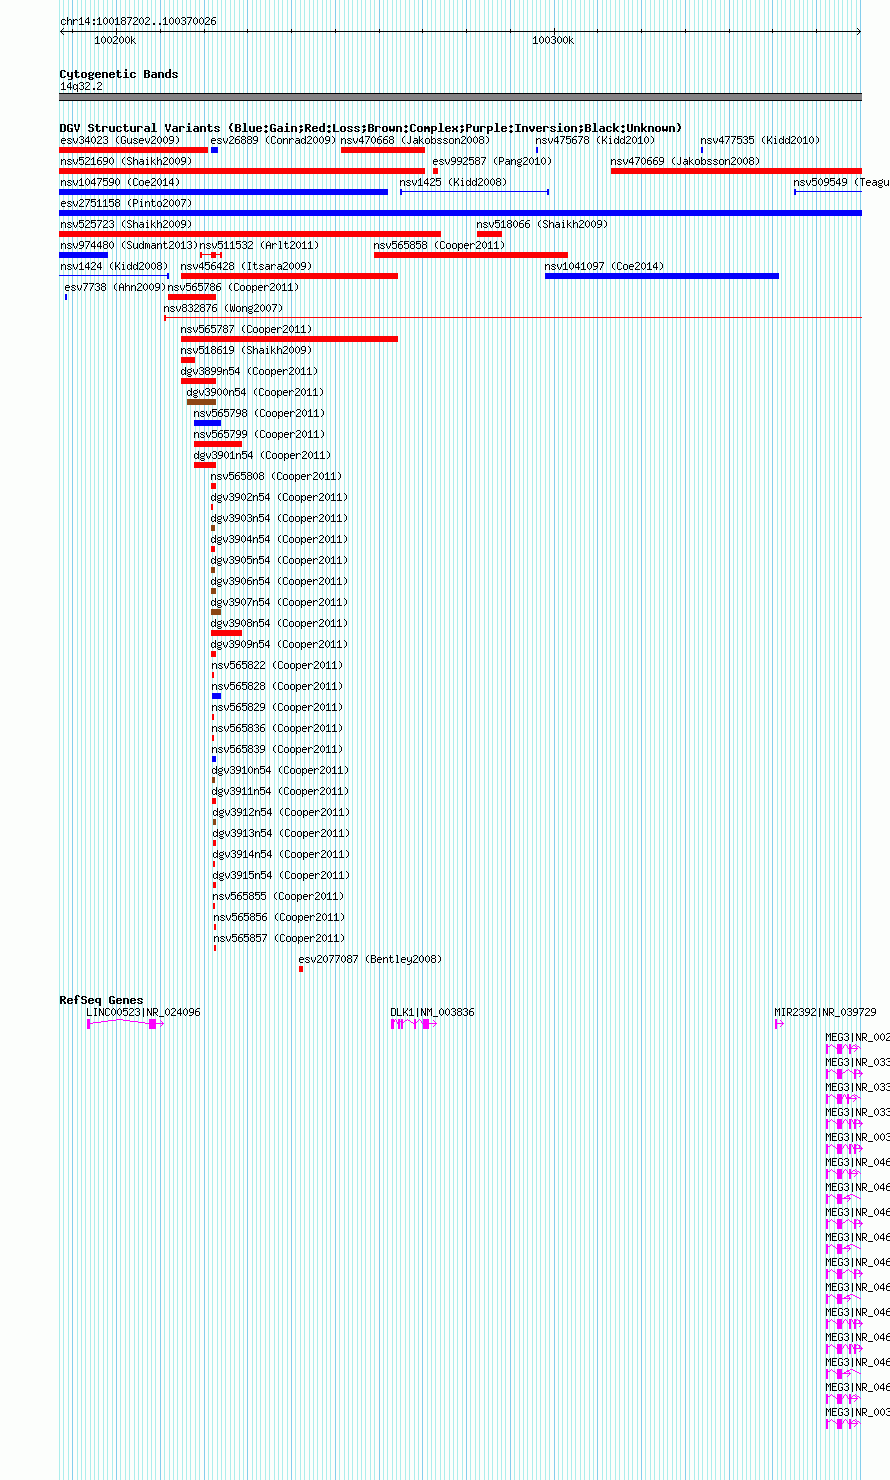Open the nsv470668 (Jakobsson2008) variant label
The image size is (890, 1480).
point(415,140)
